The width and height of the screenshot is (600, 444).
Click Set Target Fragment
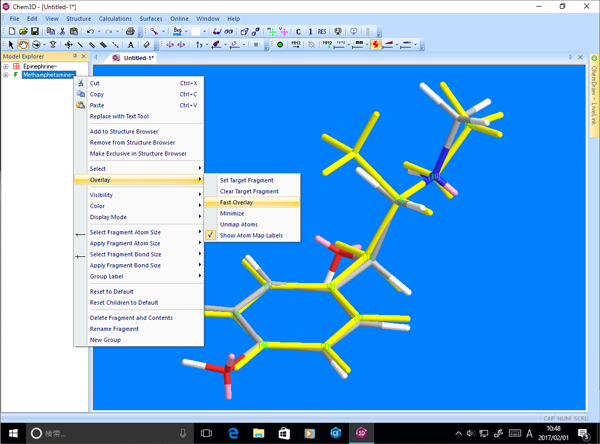click(x=246, y=180)
